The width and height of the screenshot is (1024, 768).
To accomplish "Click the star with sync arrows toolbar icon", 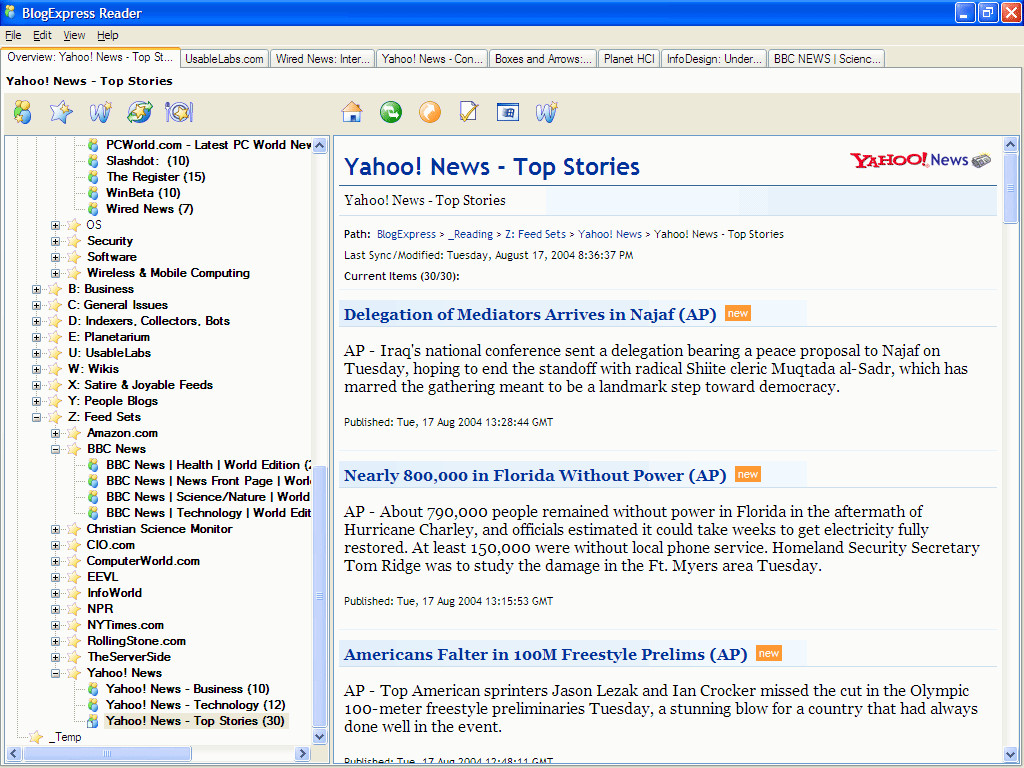I will (x=140, y=112).
